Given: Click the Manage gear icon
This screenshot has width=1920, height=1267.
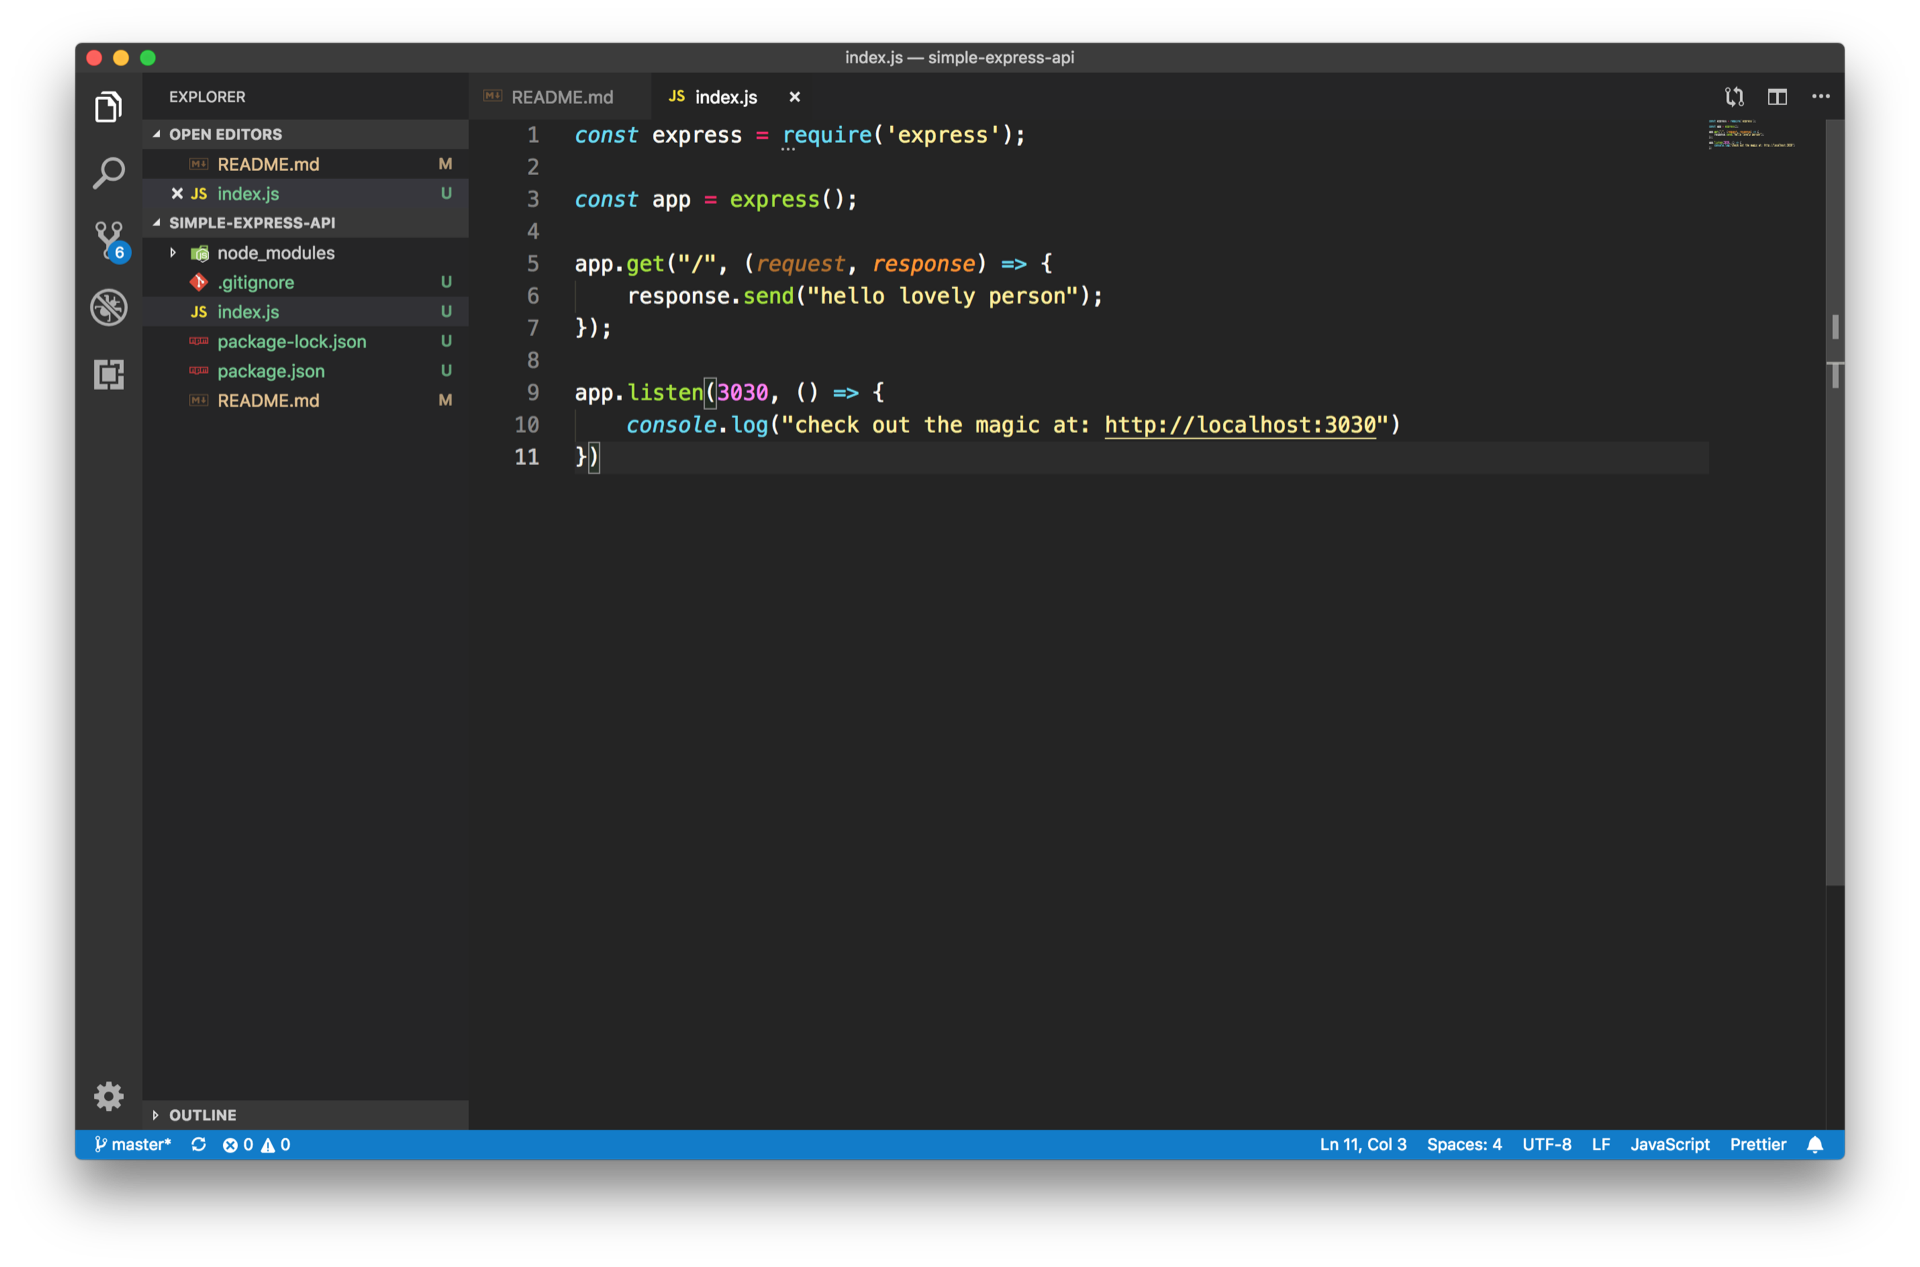Looking at the screenshot, I should [108, 1096].
